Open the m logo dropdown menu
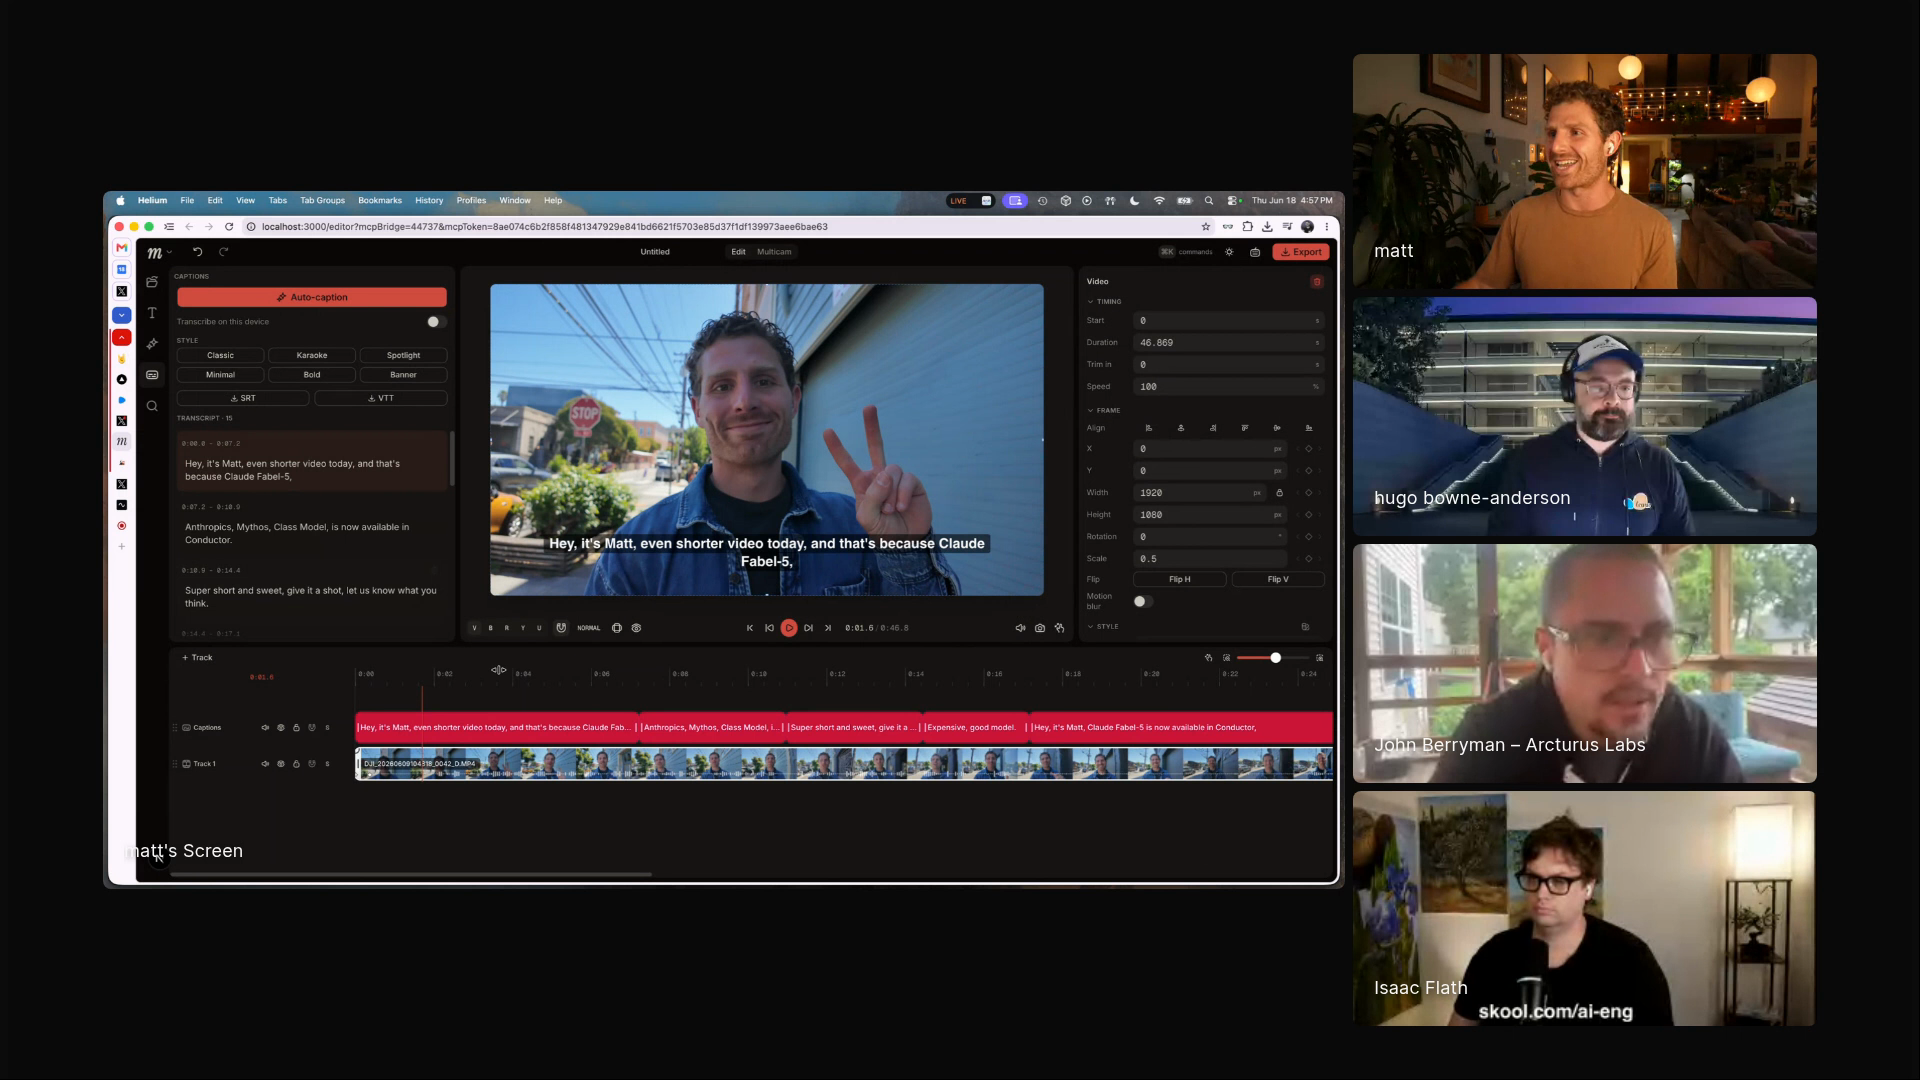This screenshot has width=1920, height=1080. click(159, 252)
